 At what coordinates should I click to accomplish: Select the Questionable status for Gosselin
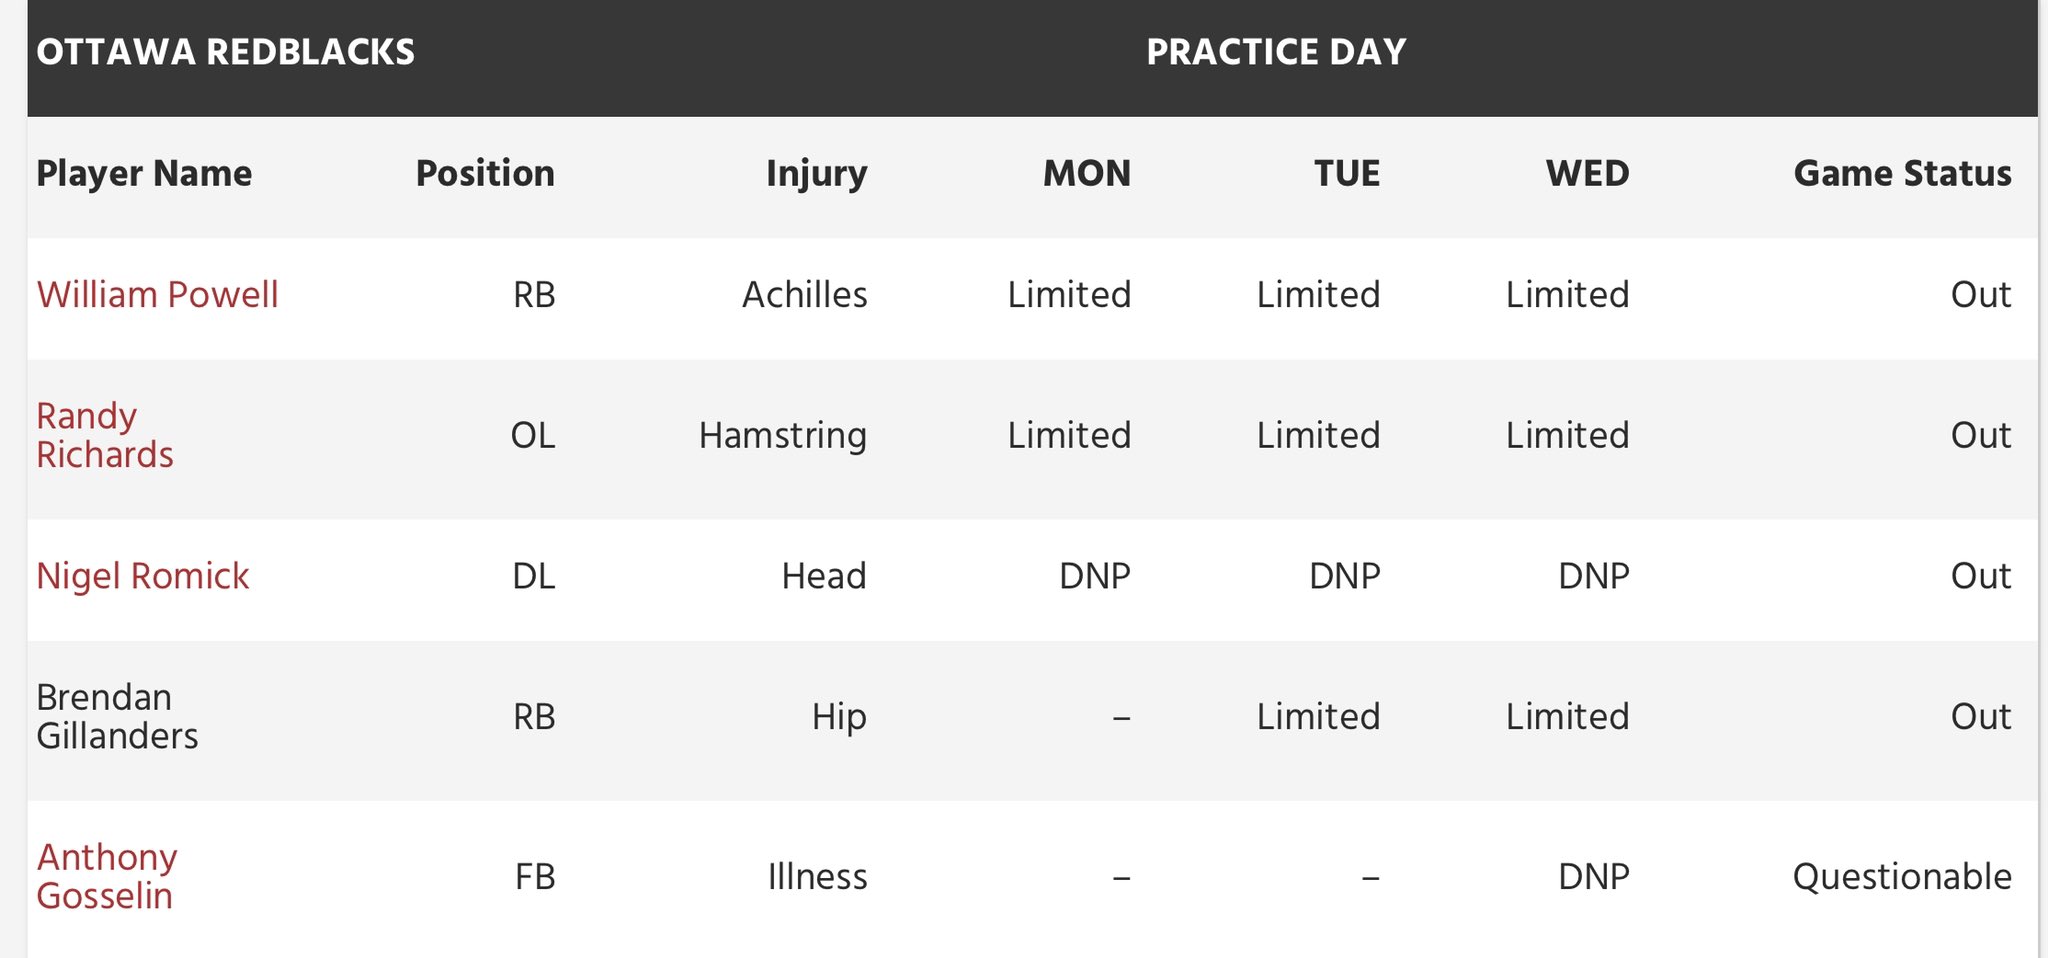click(x=1902, y=877)
